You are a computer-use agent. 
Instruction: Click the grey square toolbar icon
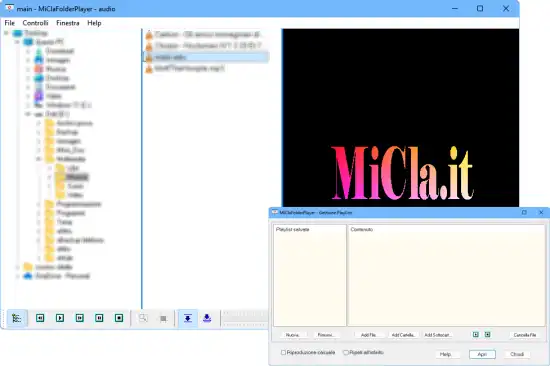(x=163, y=318)
